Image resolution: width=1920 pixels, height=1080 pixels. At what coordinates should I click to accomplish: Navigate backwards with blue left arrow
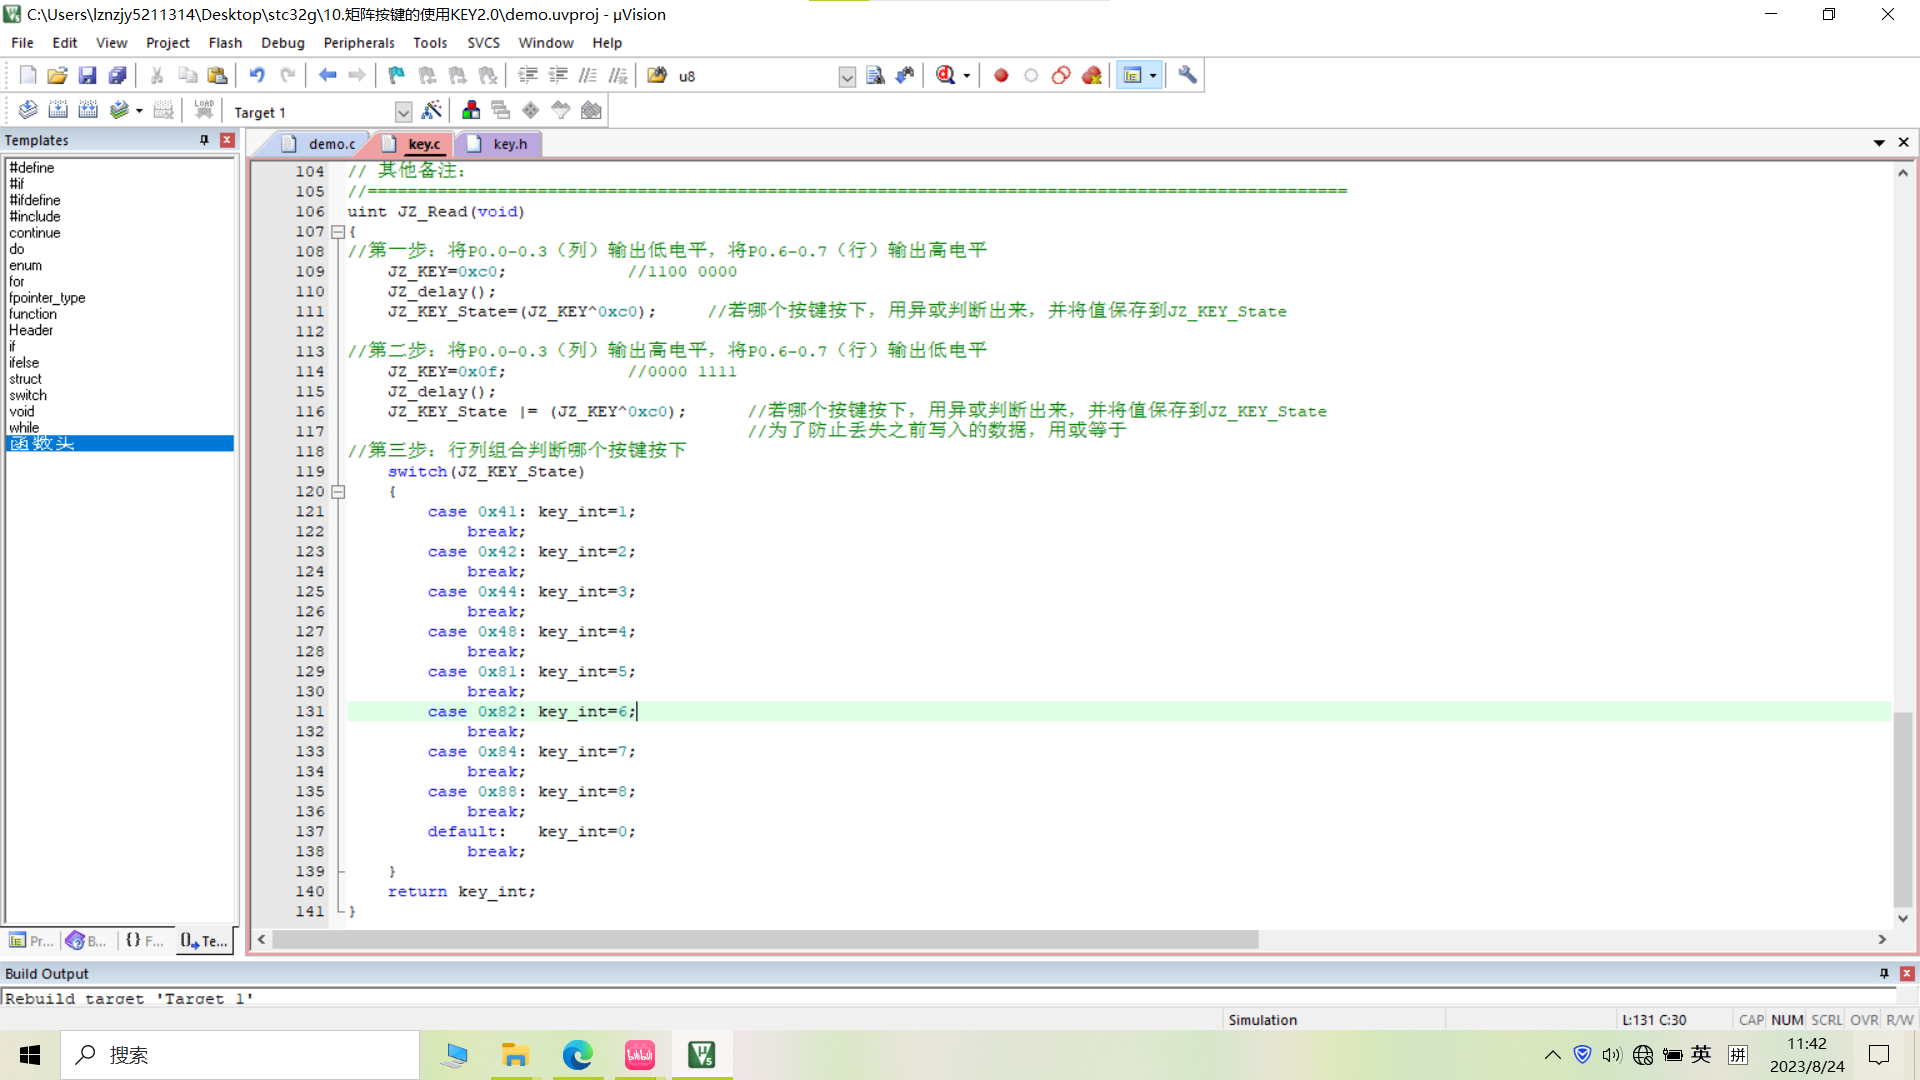327,75
